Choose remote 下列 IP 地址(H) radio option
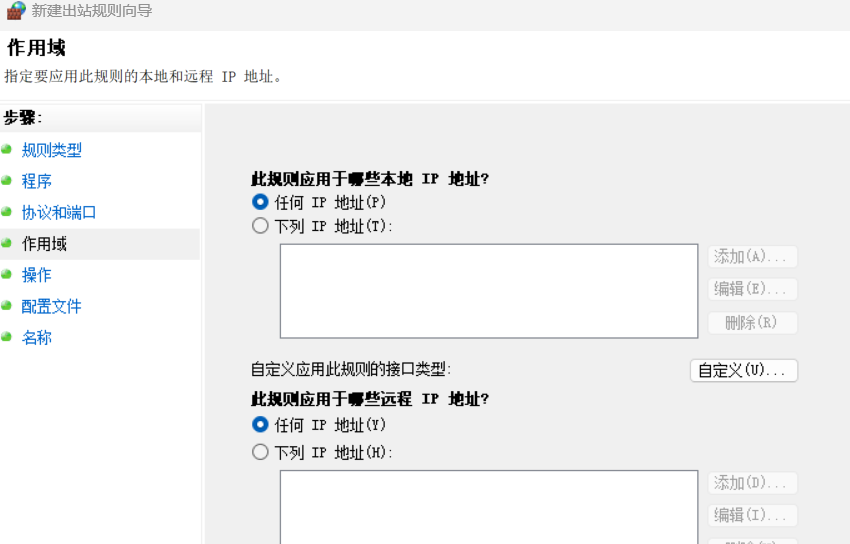Screen dimensions: 850x544 coord(261,452)
